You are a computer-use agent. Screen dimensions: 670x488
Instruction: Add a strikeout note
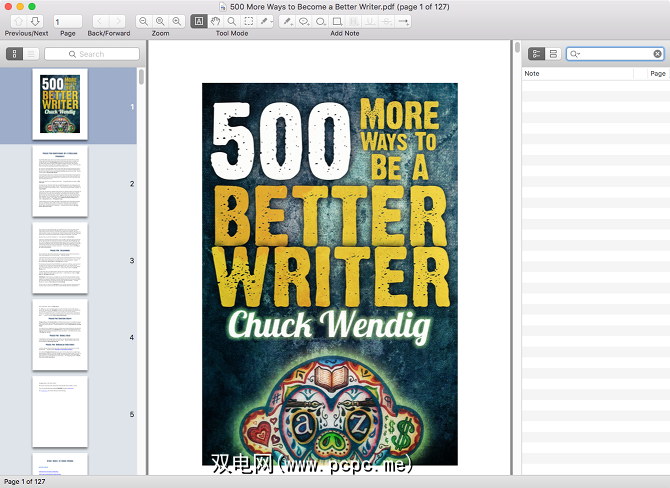coord(386,21)
